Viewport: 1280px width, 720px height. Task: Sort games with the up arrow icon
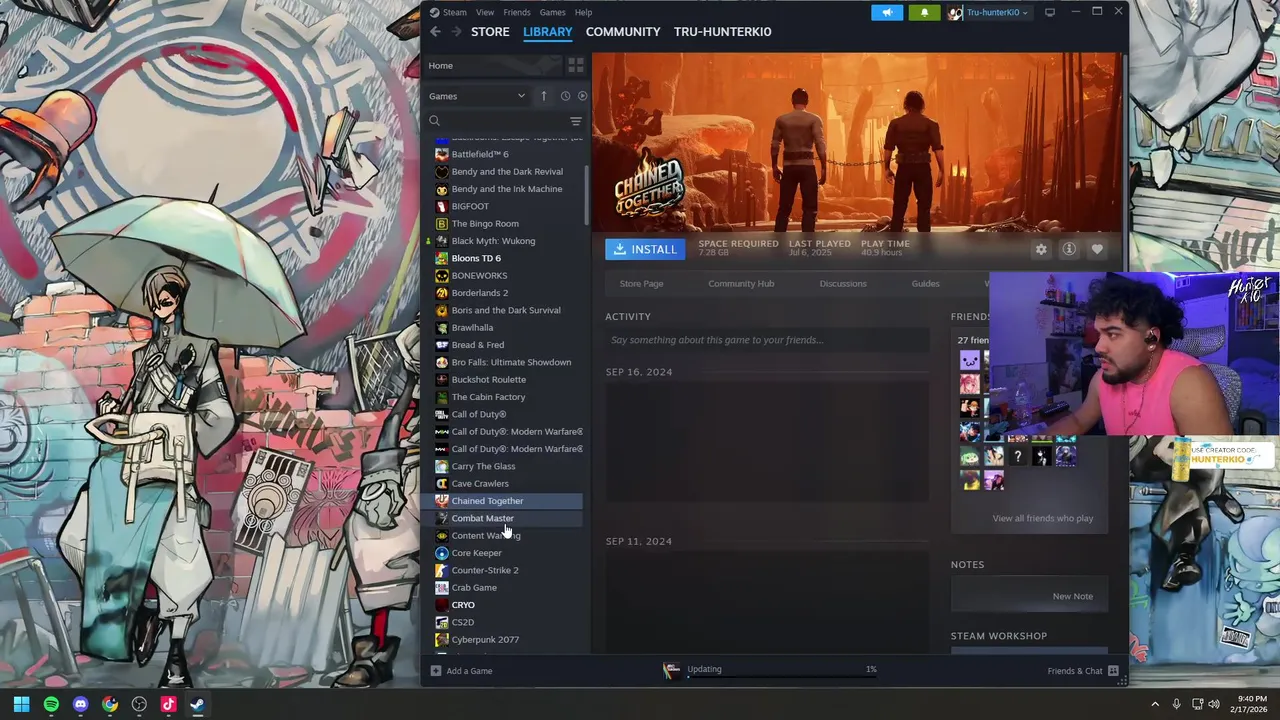pos(544,96)
